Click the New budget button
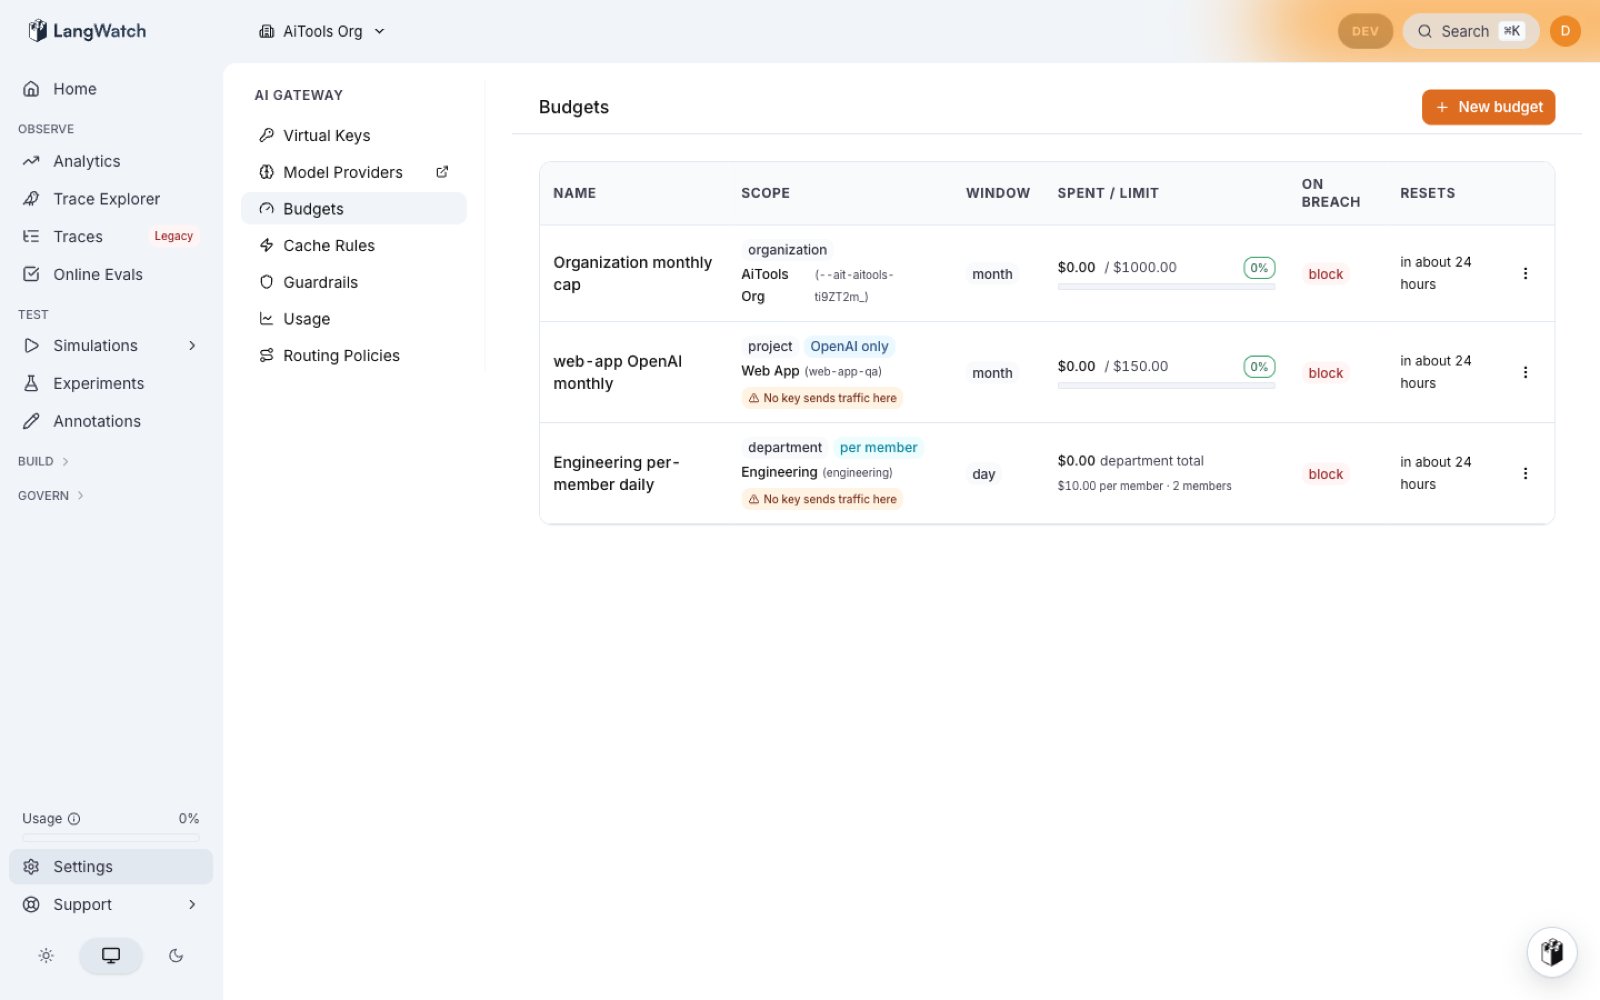 tap(1488, 107)
